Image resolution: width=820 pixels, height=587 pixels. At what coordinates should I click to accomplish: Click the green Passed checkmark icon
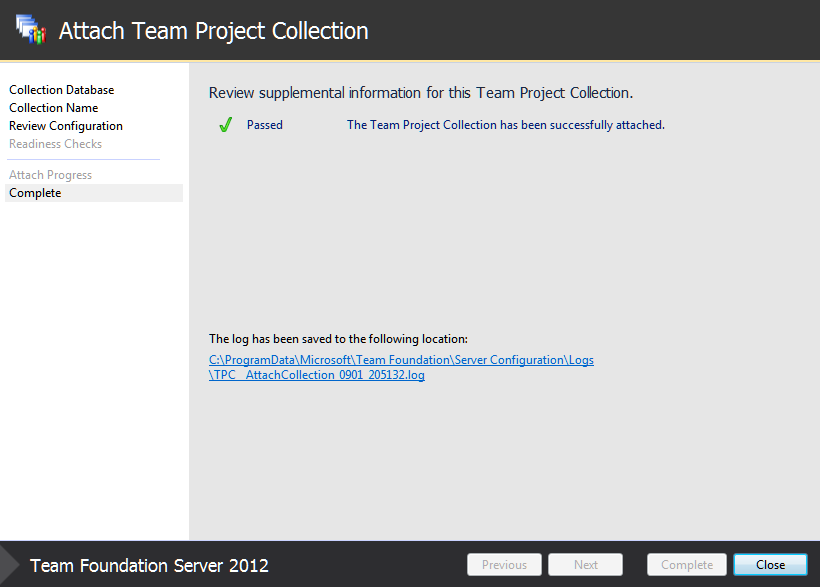[x=225, y=125]
